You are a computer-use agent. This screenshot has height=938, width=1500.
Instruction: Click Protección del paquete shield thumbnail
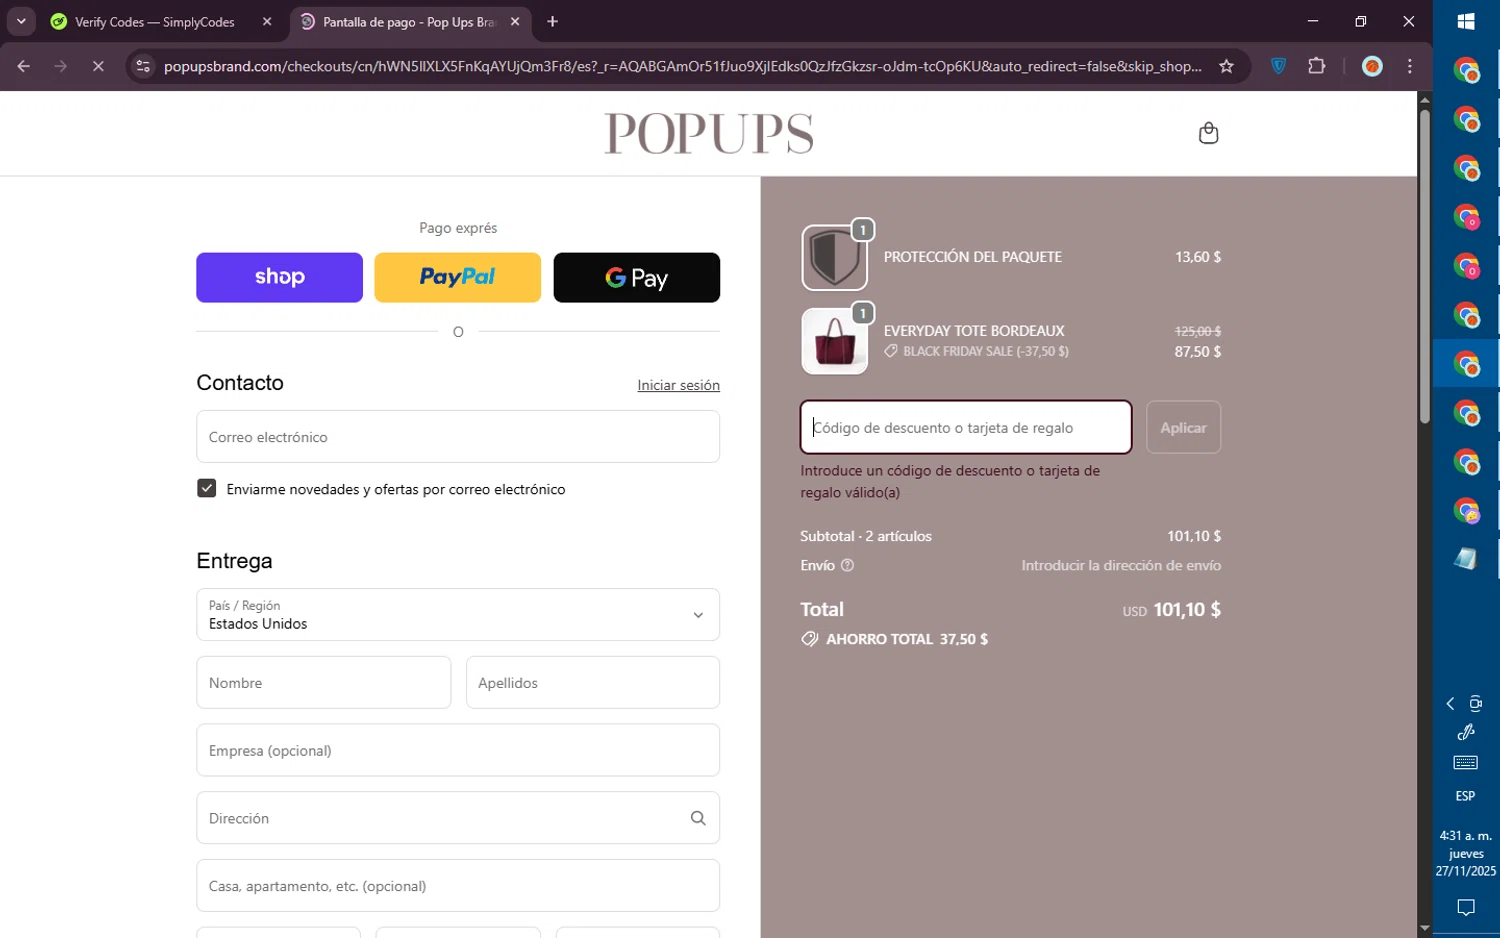(x=834, y=257)
